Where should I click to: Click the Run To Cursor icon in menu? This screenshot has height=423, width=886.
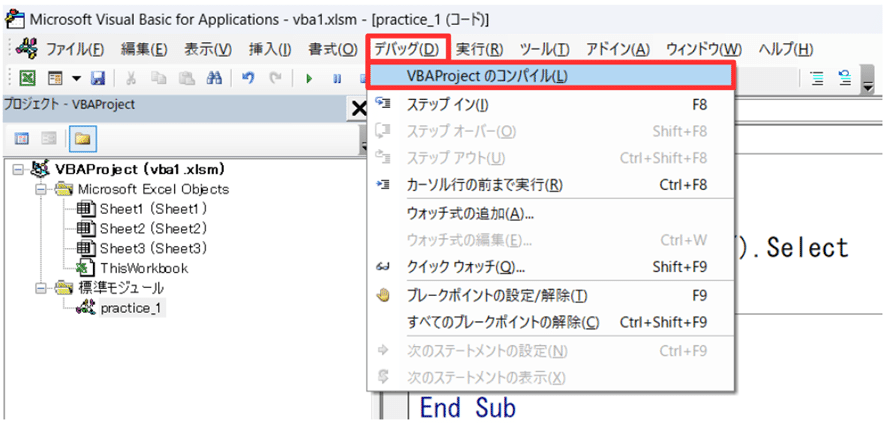[383, 184]
